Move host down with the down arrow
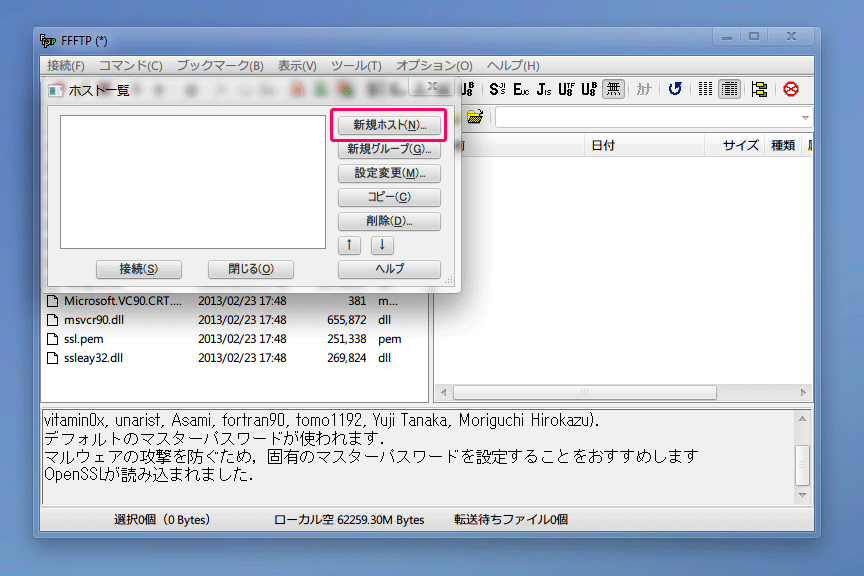 click(382, 245)
